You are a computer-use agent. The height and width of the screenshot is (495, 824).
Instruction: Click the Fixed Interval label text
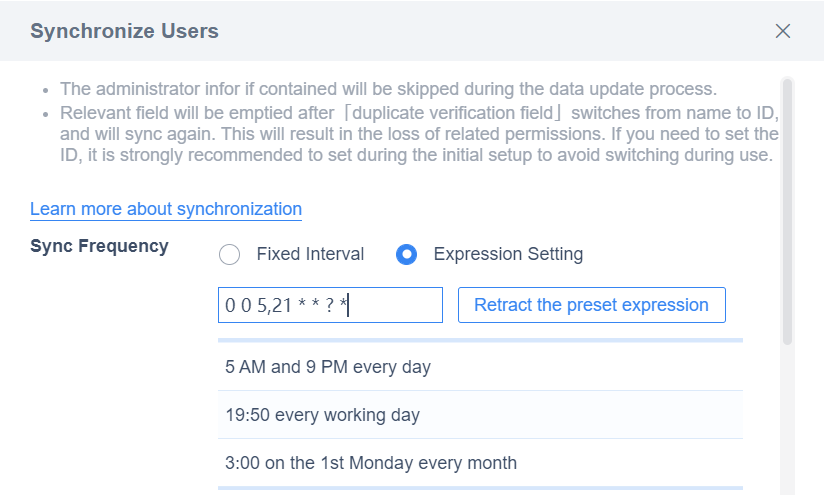310,254
